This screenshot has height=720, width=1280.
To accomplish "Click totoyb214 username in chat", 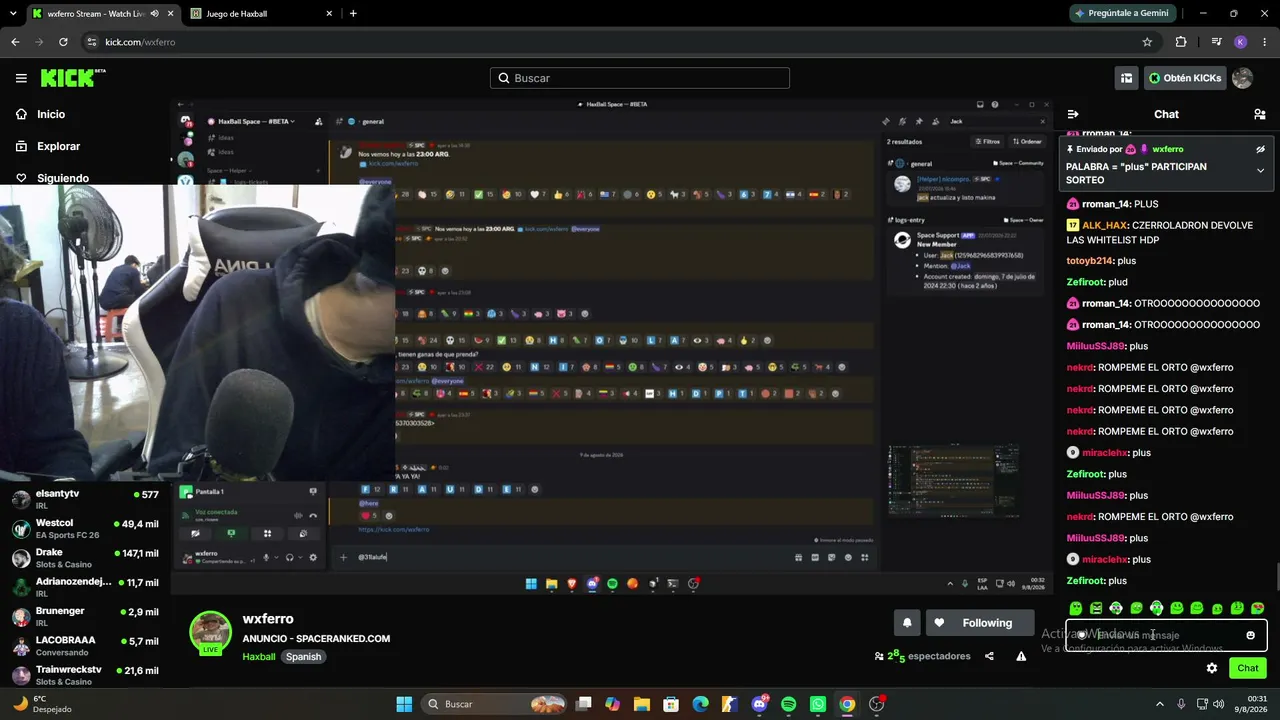I will pyautogui.click(x=1090, y=261).
